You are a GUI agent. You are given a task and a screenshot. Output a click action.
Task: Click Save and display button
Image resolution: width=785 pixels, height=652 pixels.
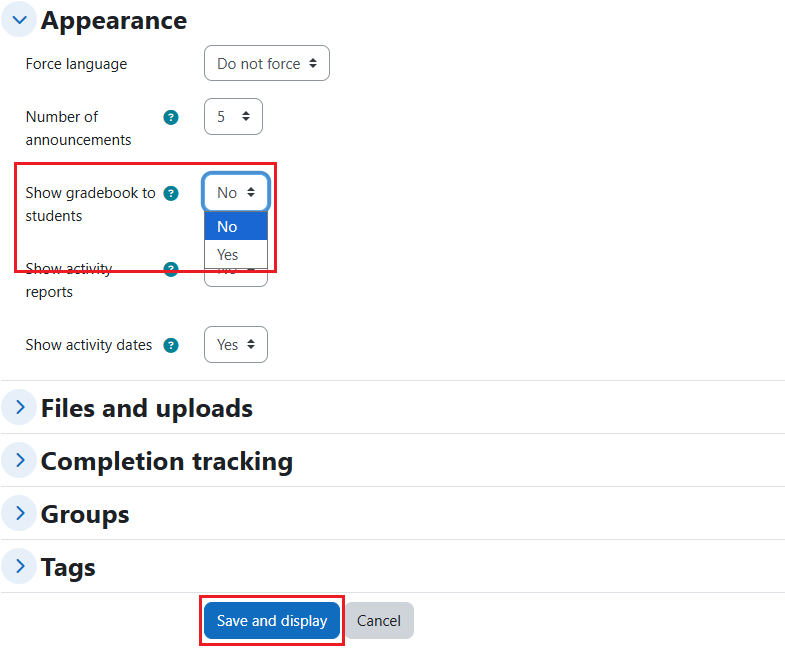tap(272, 620)
